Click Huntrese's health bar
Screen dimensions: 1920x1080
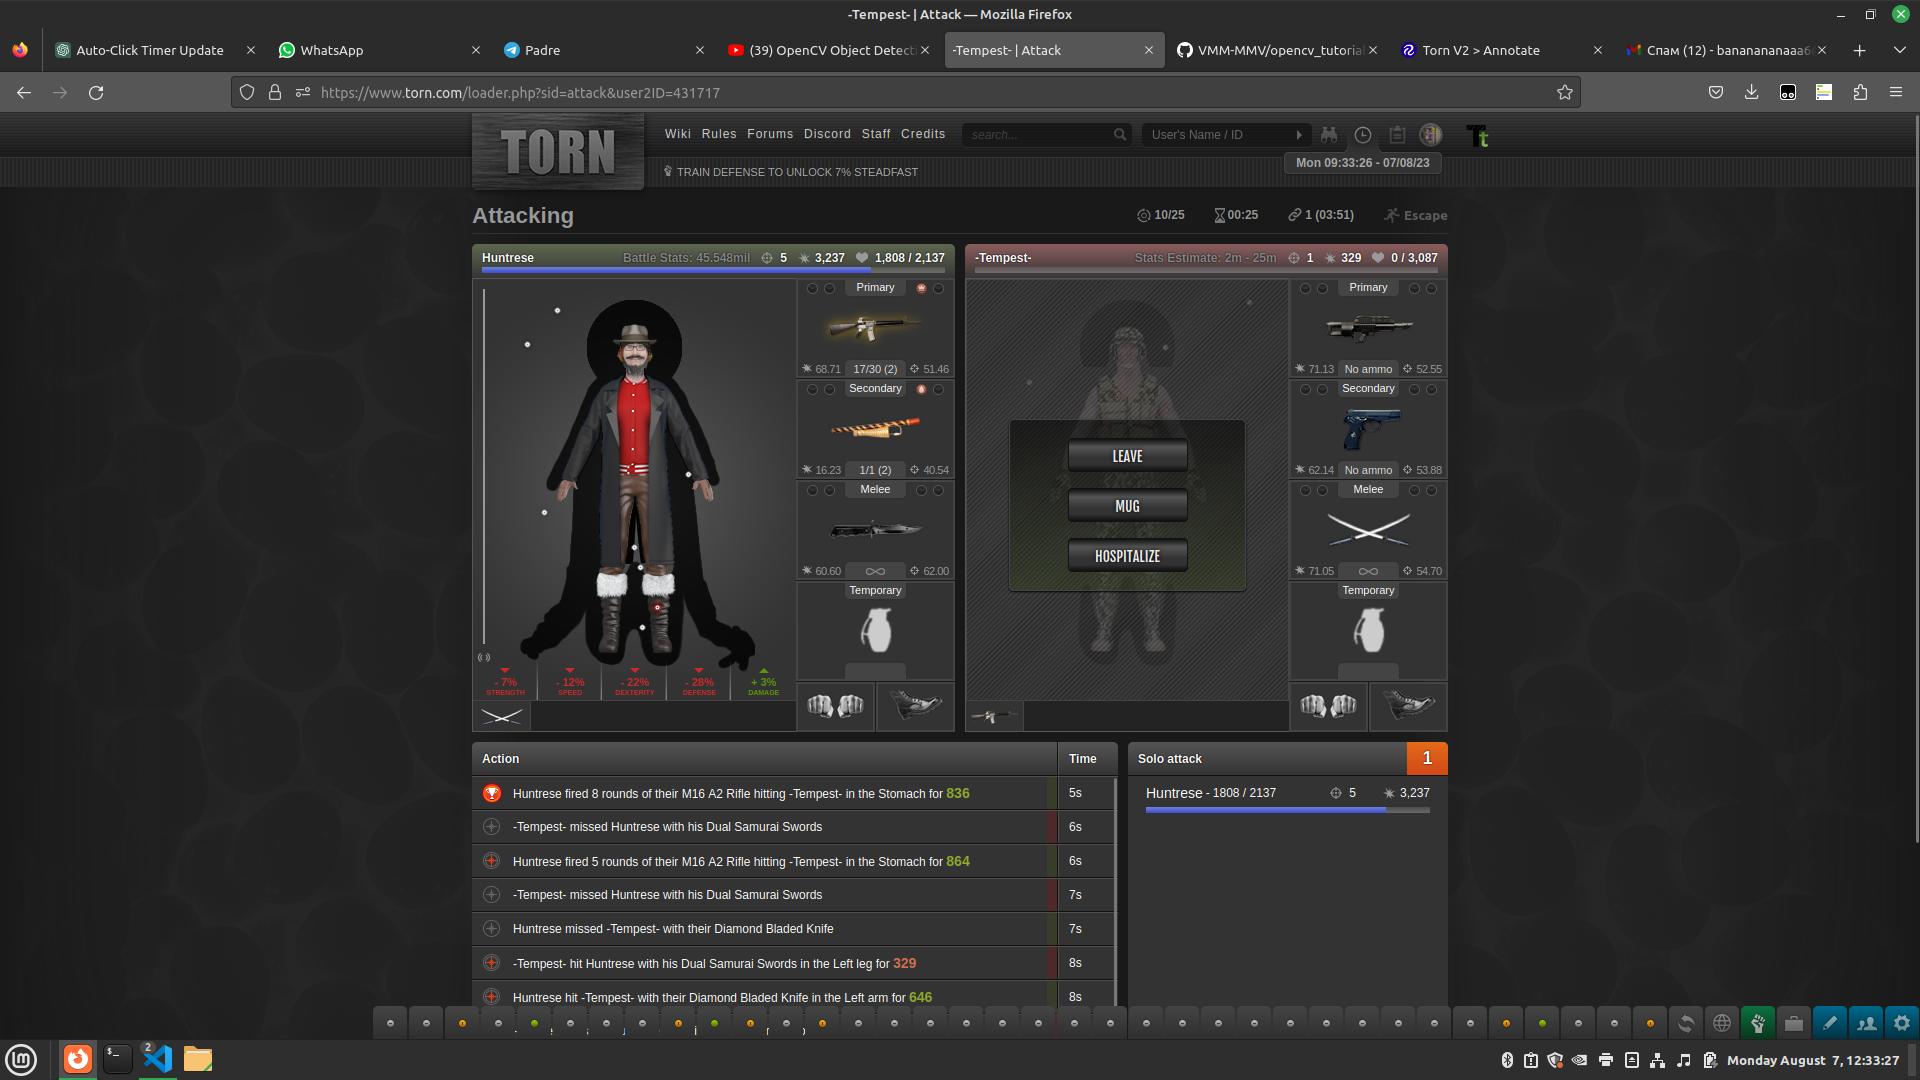click(713, 270)
